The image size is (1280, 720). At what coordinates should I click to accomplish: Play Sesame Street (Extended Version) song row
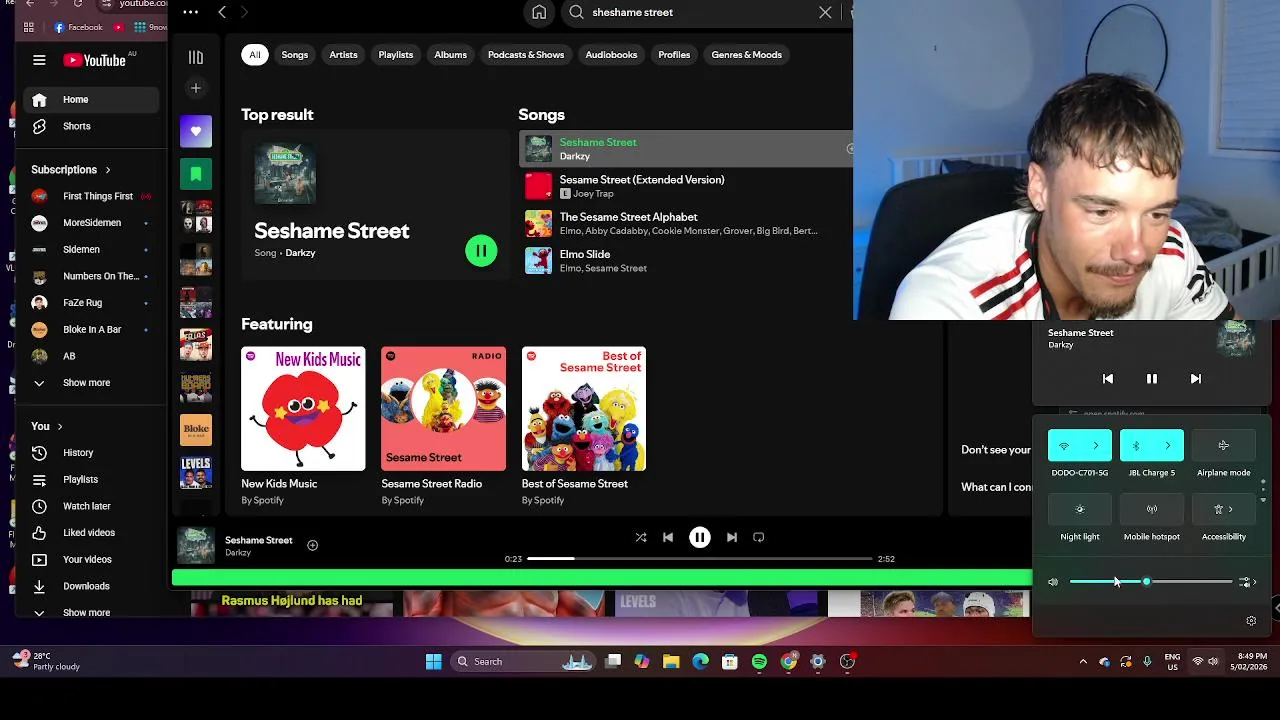pos(685,186)
